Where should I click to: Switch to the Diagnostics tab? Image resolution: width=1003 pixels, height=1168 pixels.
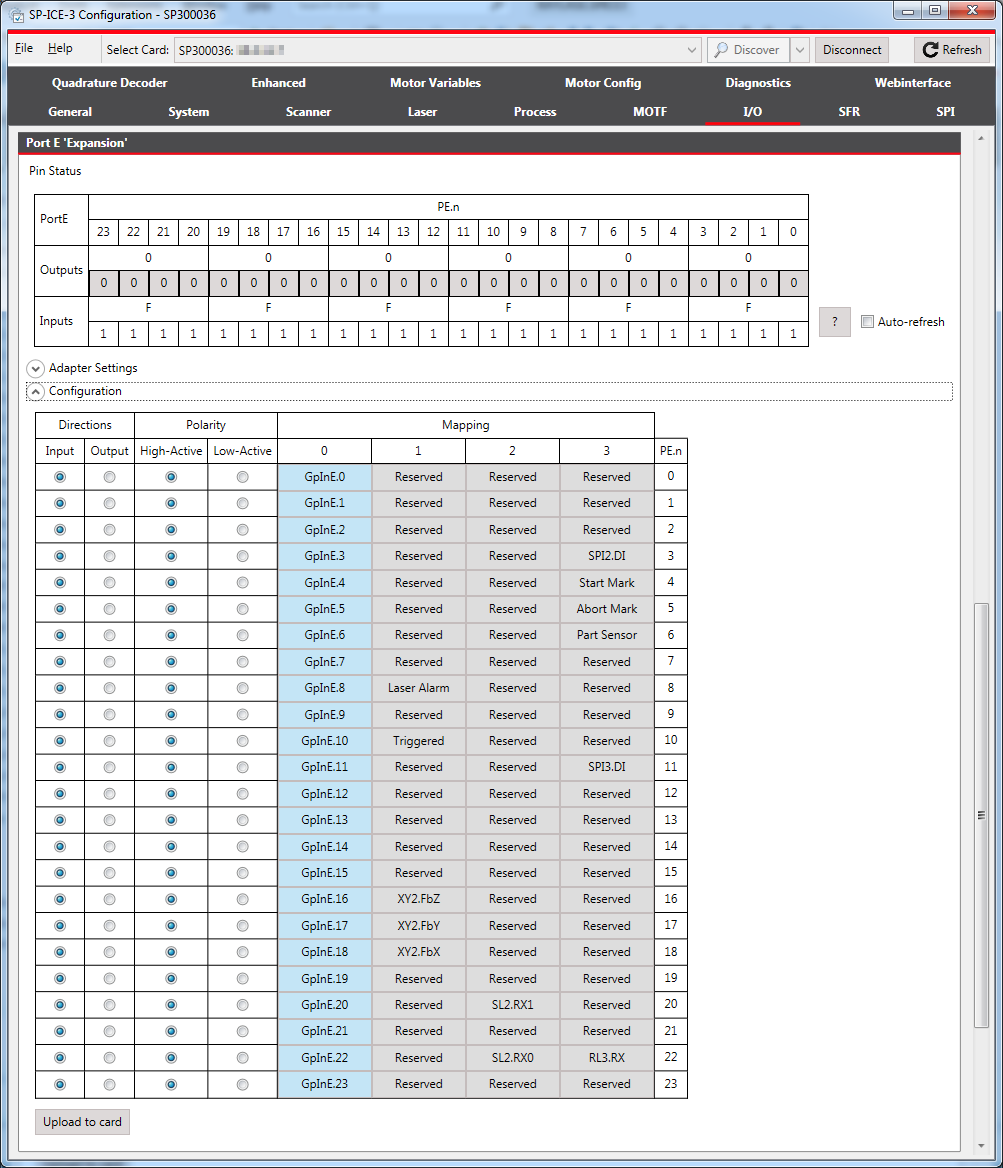758,83
